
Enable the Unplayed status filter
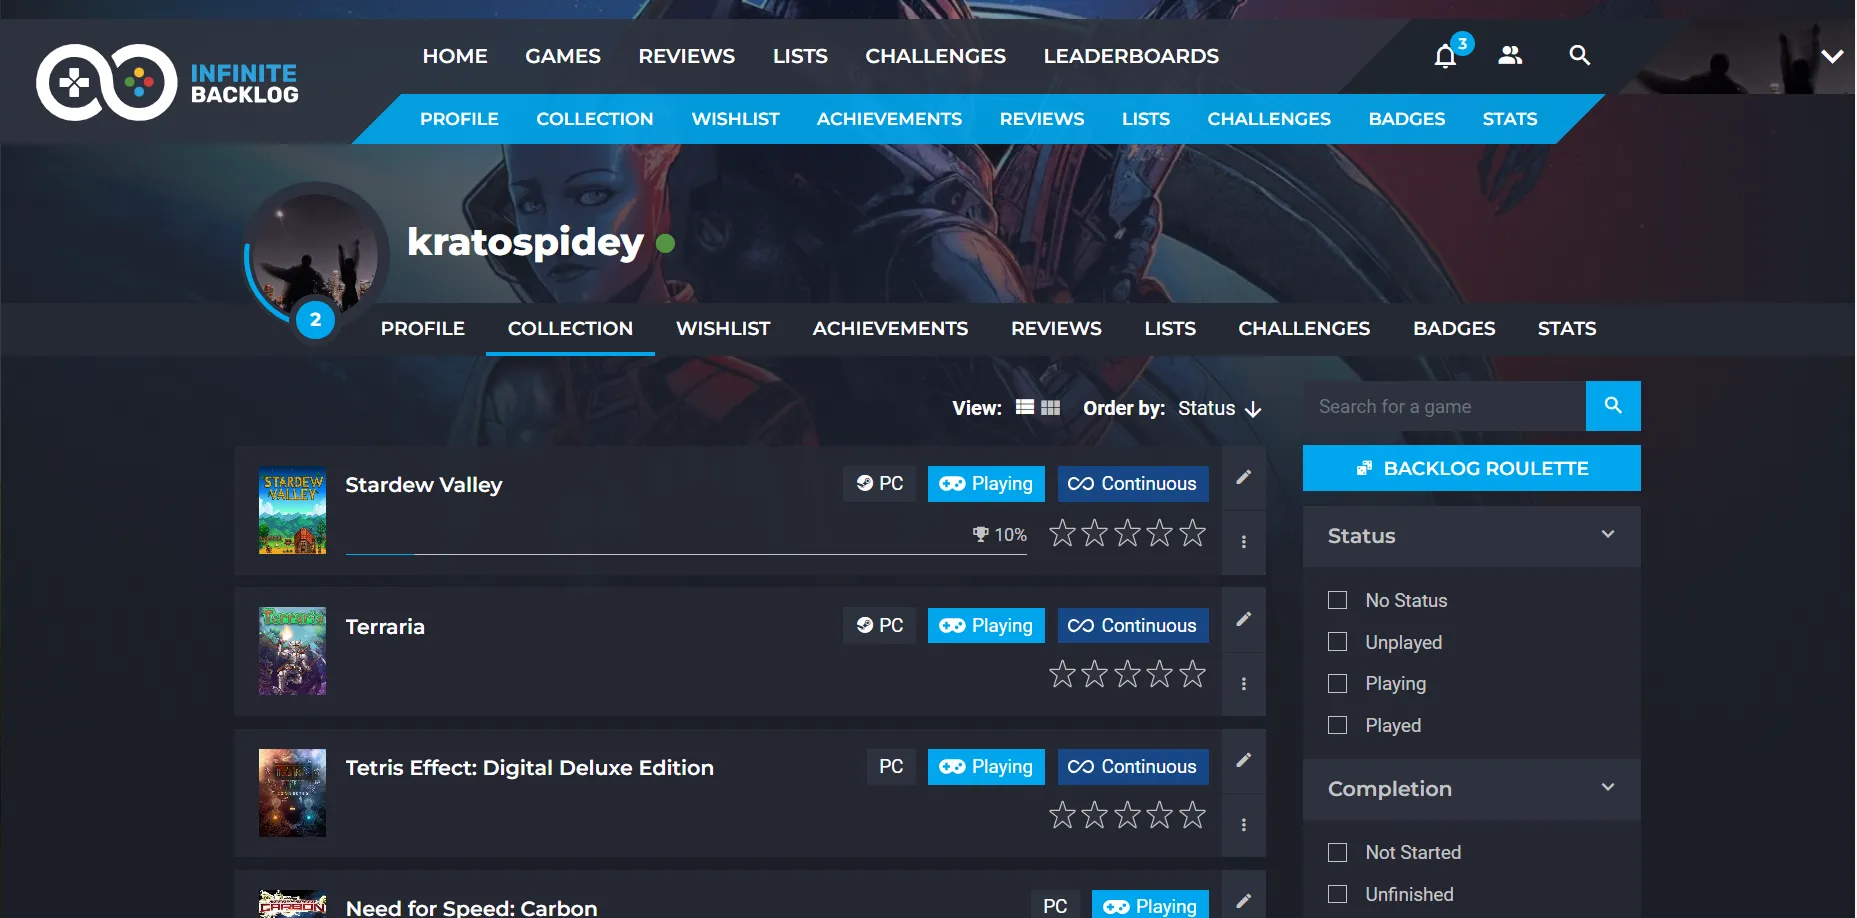pos(1337,642)
